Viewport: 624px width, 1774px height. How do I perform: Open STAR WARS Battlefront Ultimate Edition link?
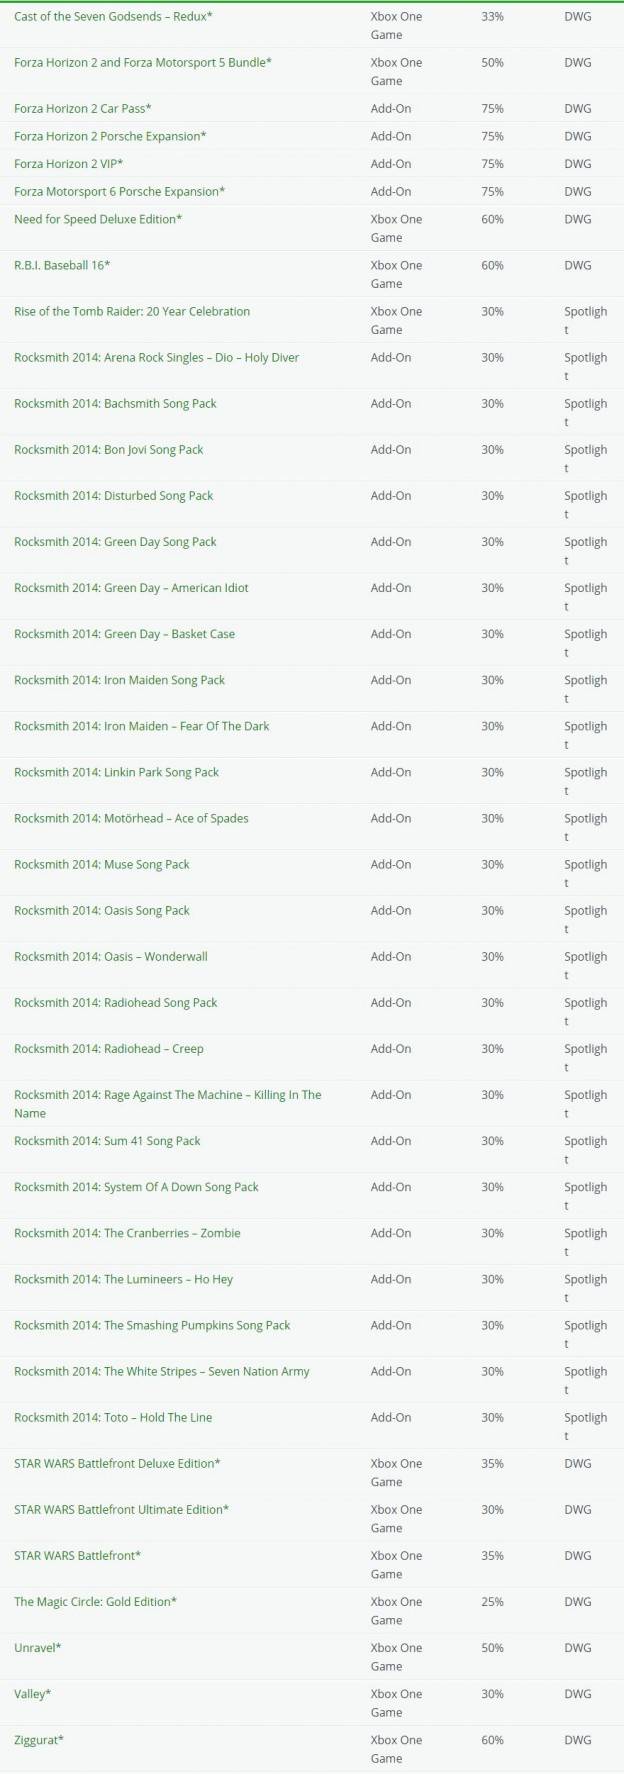coord(121,1510)
